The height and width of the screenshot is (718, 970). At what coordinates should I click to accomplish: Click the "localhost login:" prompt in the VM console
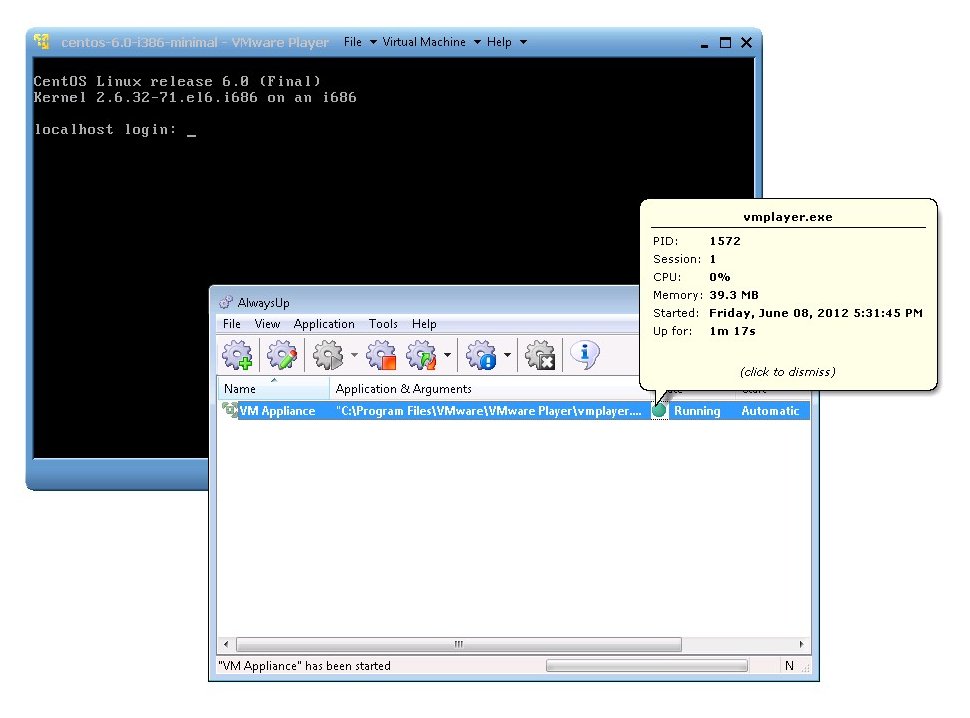[105, 129]
